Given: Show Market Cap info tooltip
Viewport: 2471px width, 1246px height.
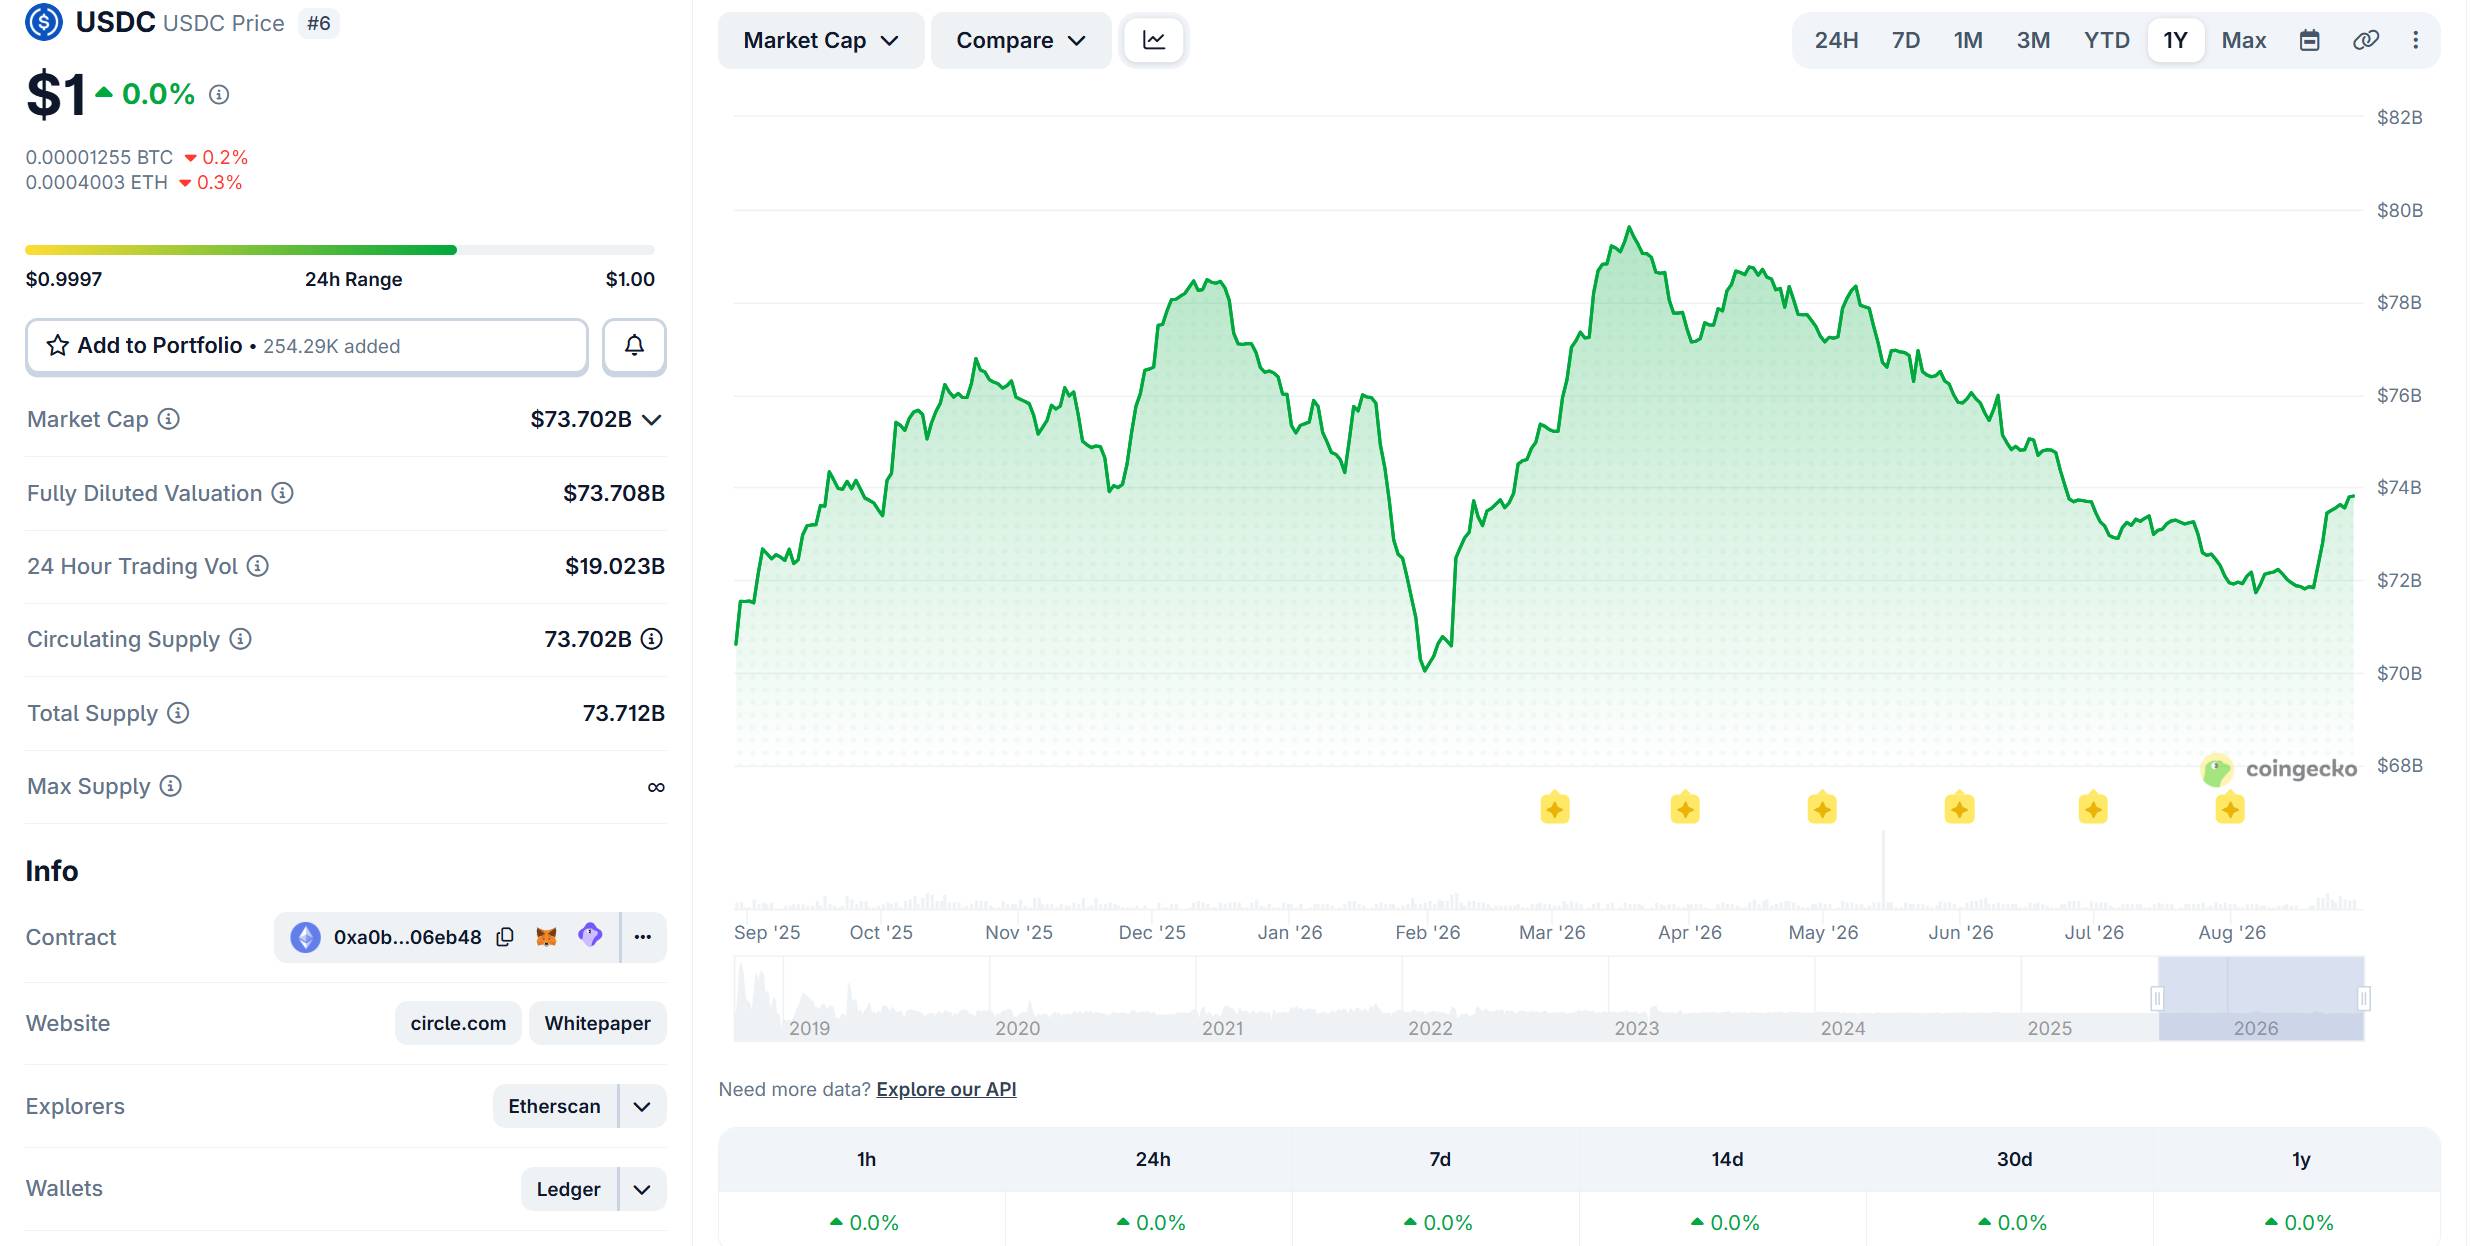Looking at the screenshot, I should (169, 419).
